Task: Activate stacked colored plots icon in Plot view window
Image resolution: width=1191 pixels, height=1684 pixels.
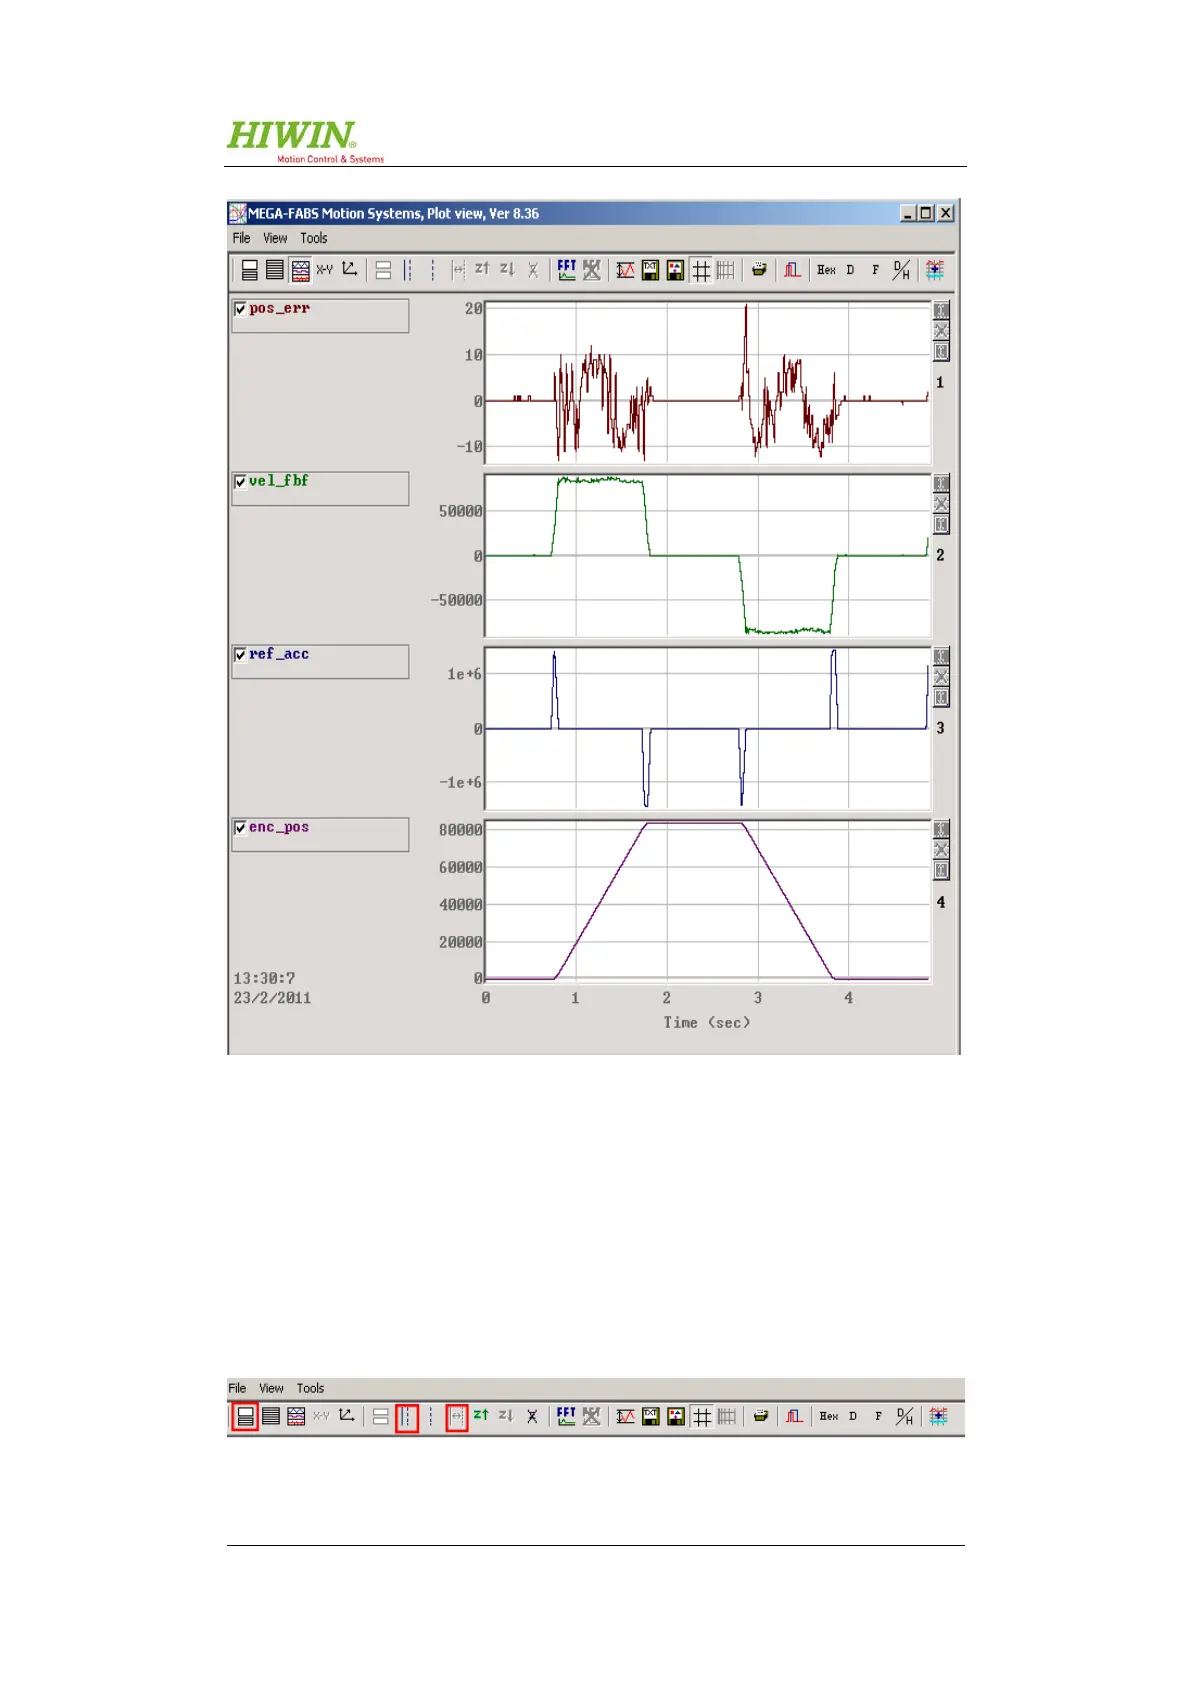Action: 299,270
